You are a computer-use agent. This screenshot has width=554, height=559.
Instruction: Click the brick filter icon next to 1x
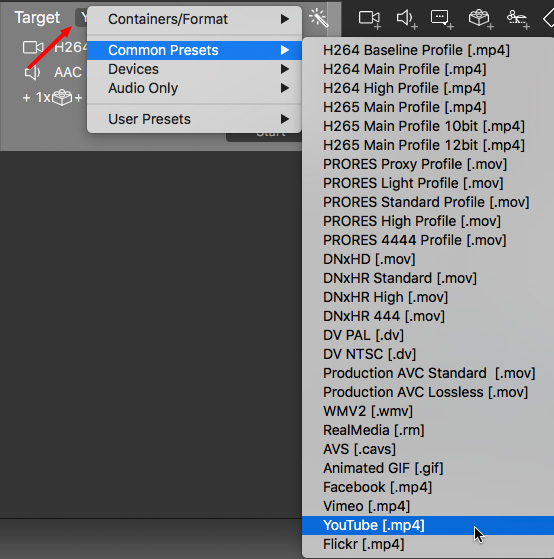tap(62, 97)
